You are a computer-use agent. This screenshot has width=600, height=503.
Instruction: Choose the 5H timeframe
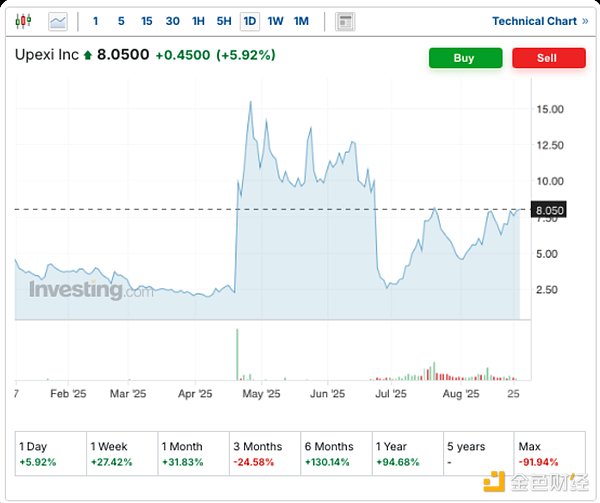(224, 21)
